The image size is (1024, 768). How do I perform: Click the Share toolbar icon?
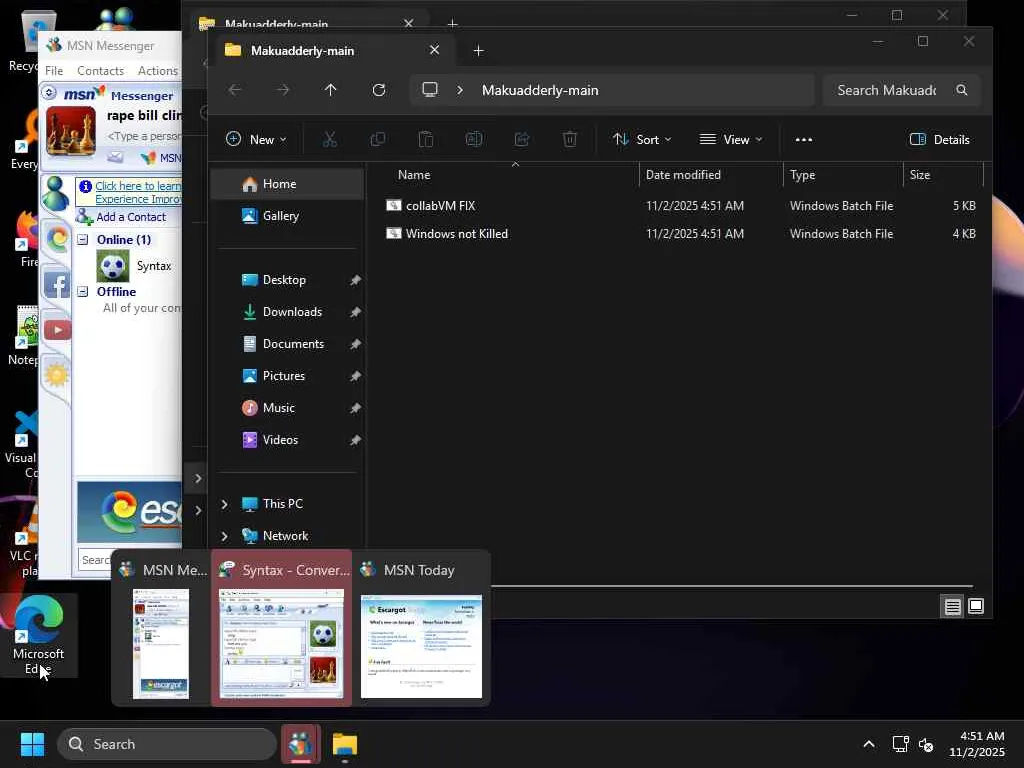522,139
